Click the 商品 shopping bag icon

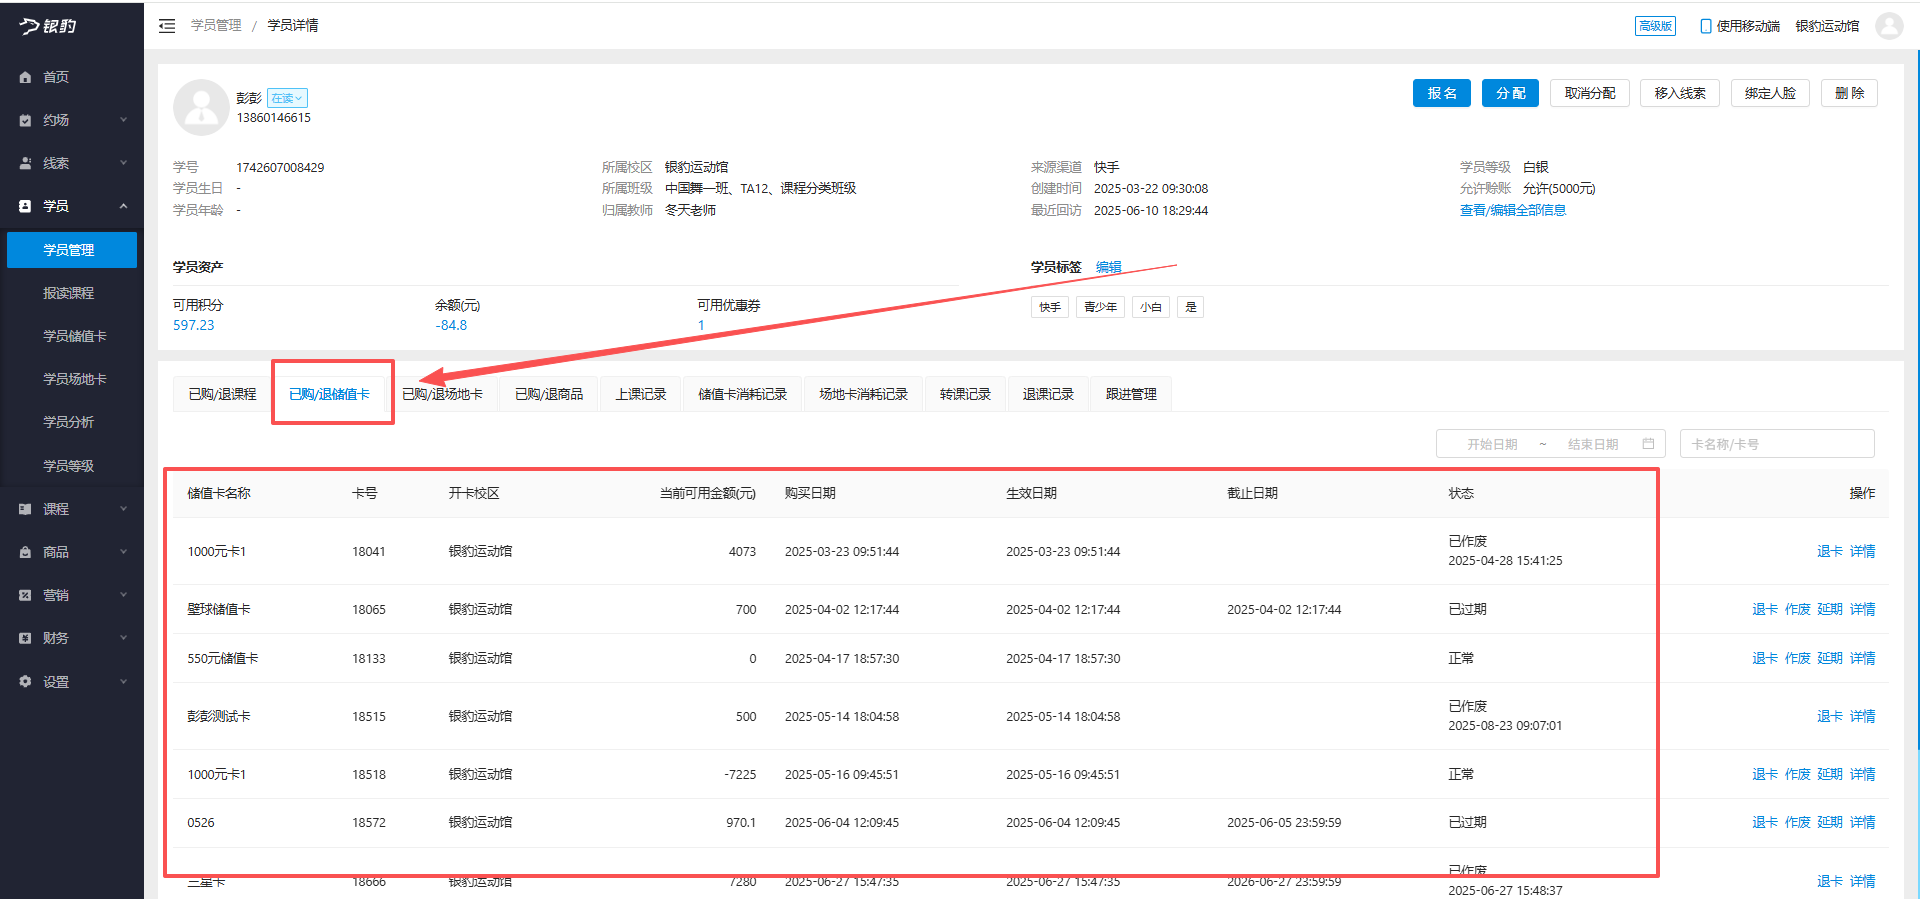click(x=25, y=552)
